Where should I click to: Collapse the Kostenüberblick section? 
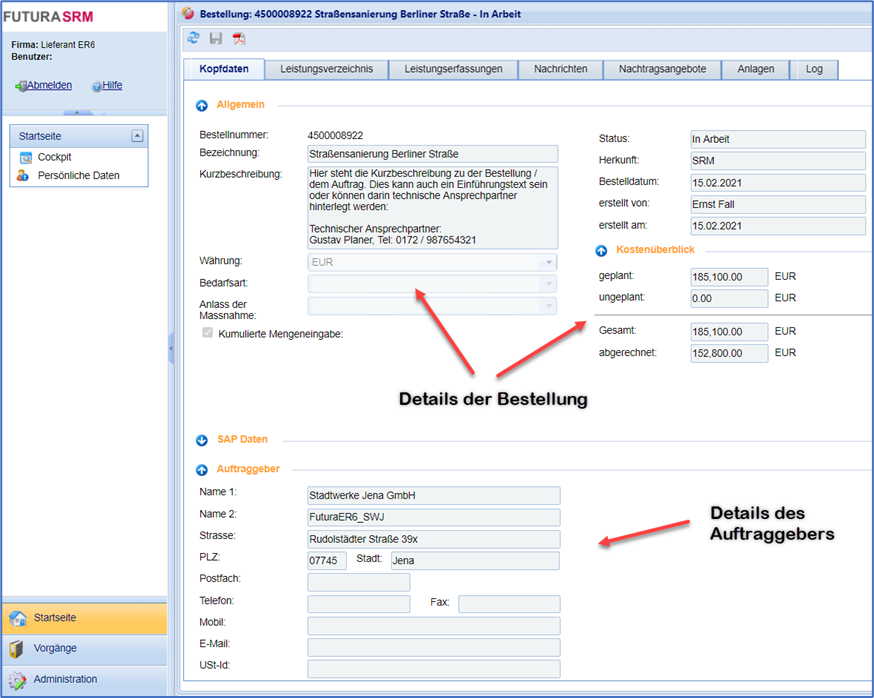[x=601, y=250]
